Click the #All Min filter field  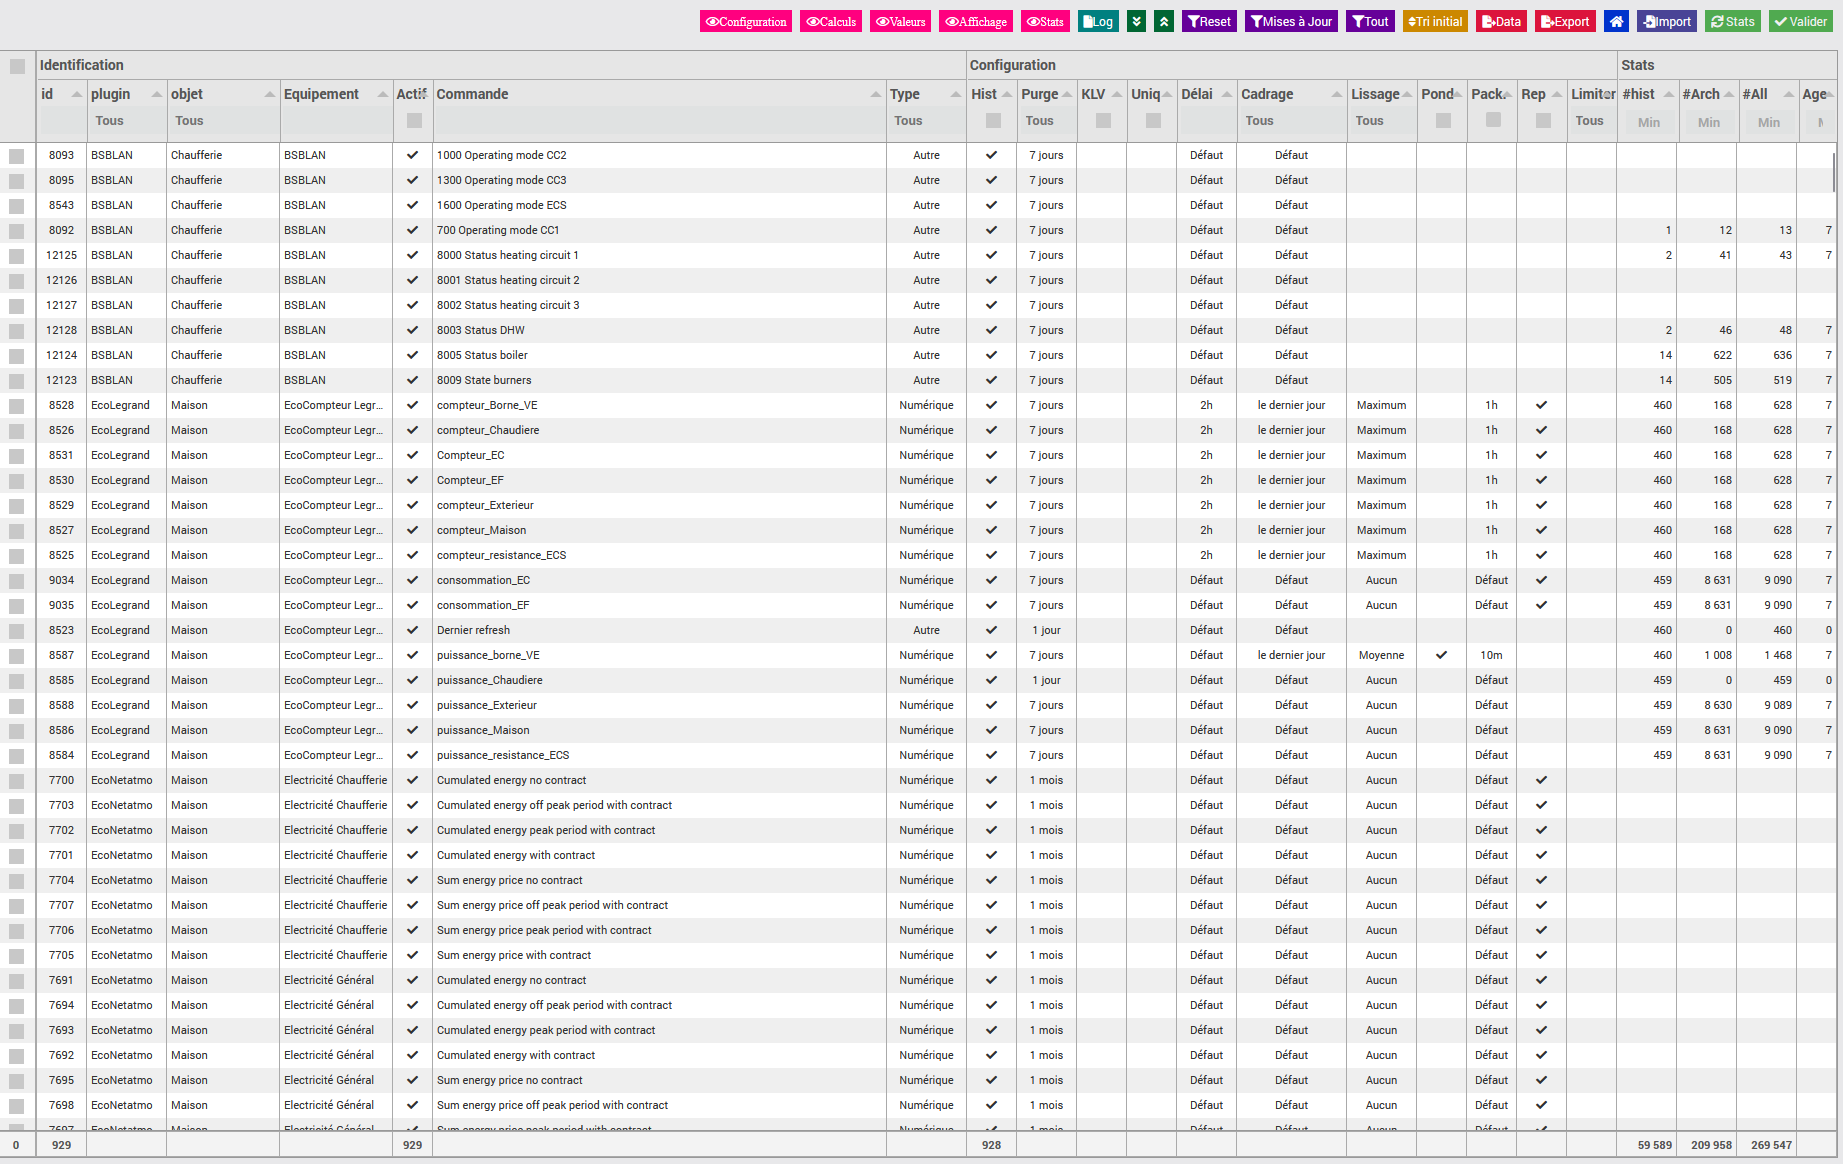pos(1768,122)
